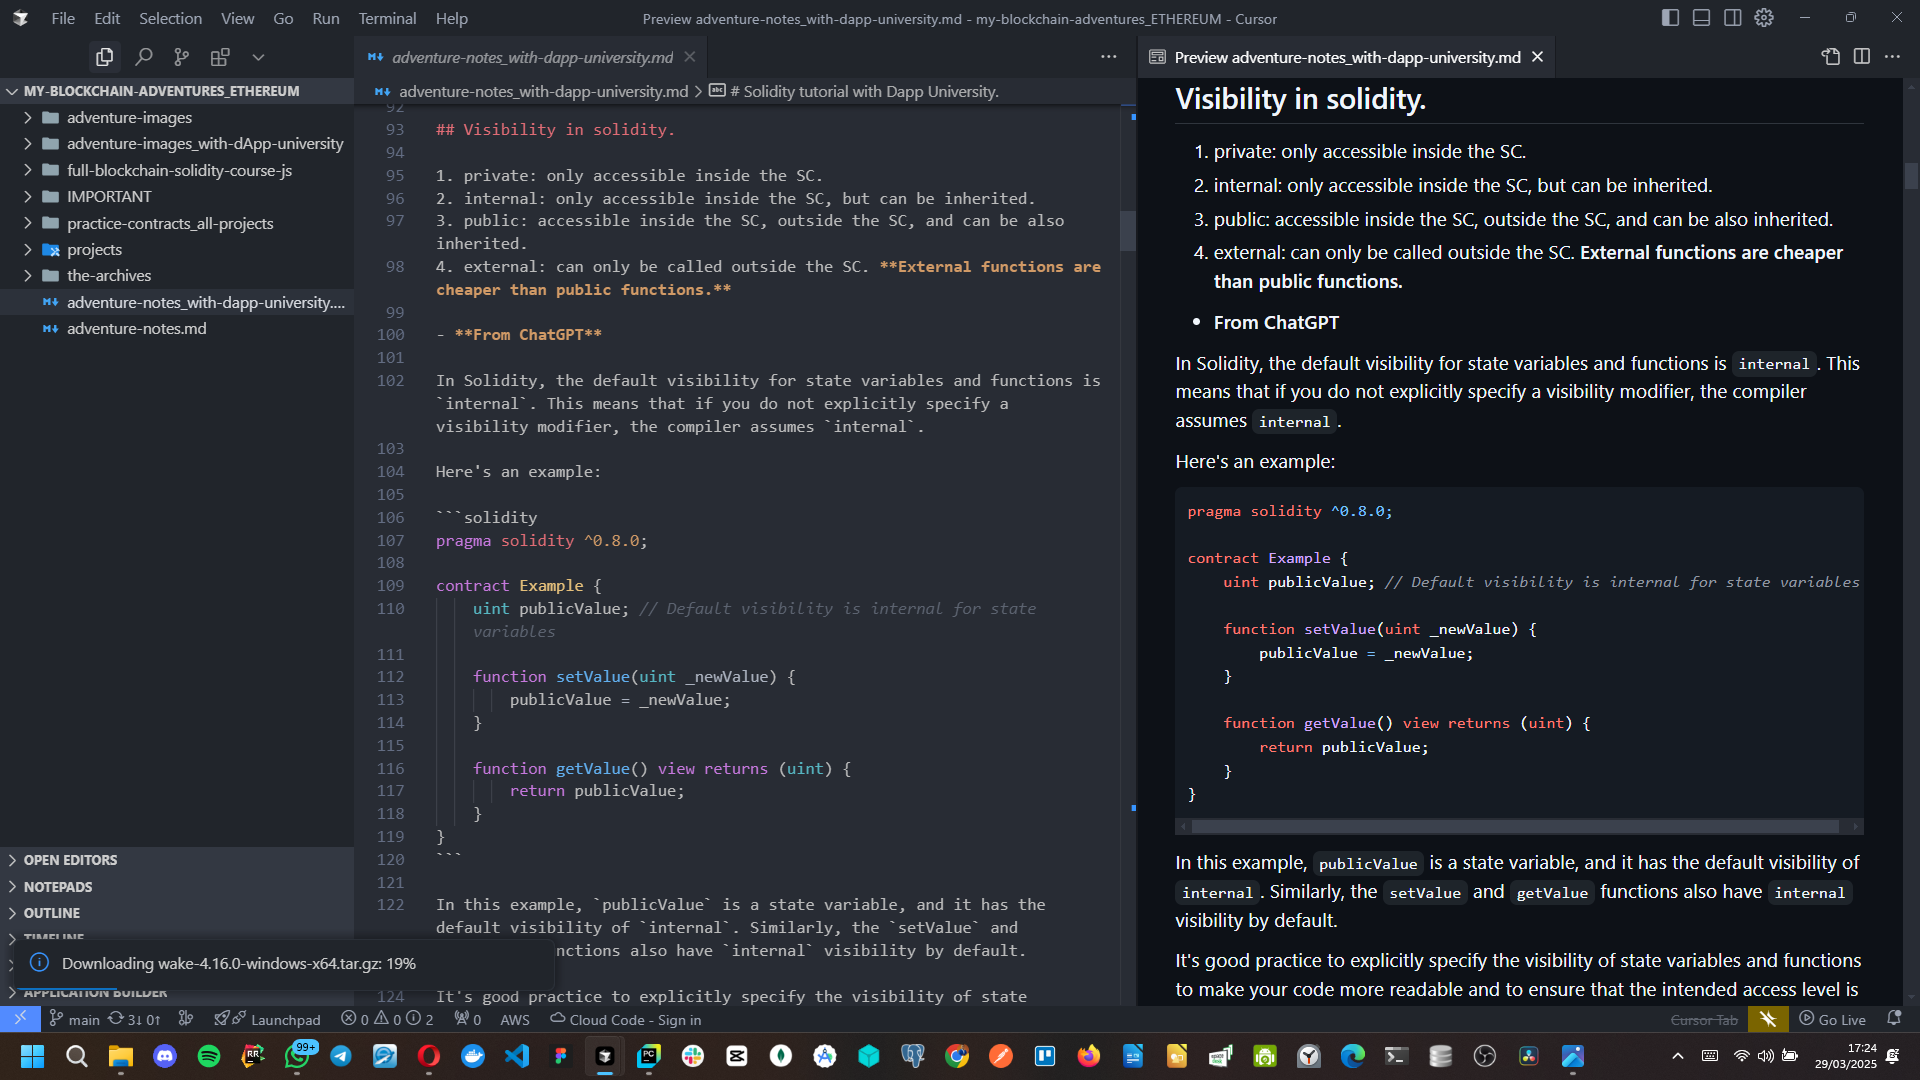Open the Explorer files icon

coord(104,57)
